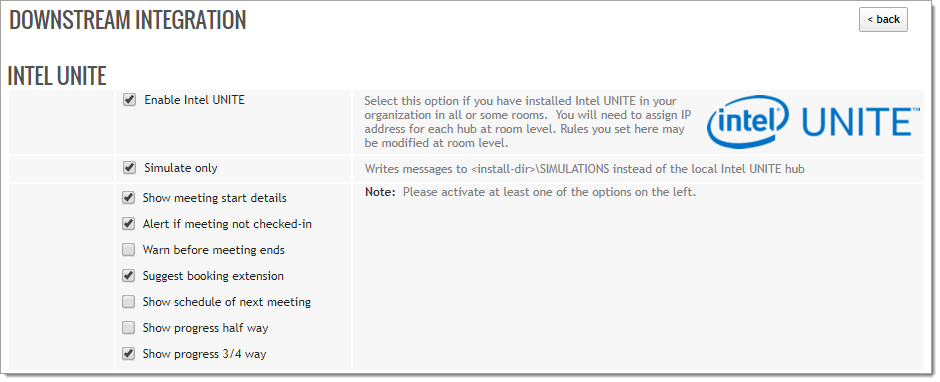Click the 'Please activate at least one' sentence
The width and height of the screenshot is (940, 382).
[x=549, y=192]
